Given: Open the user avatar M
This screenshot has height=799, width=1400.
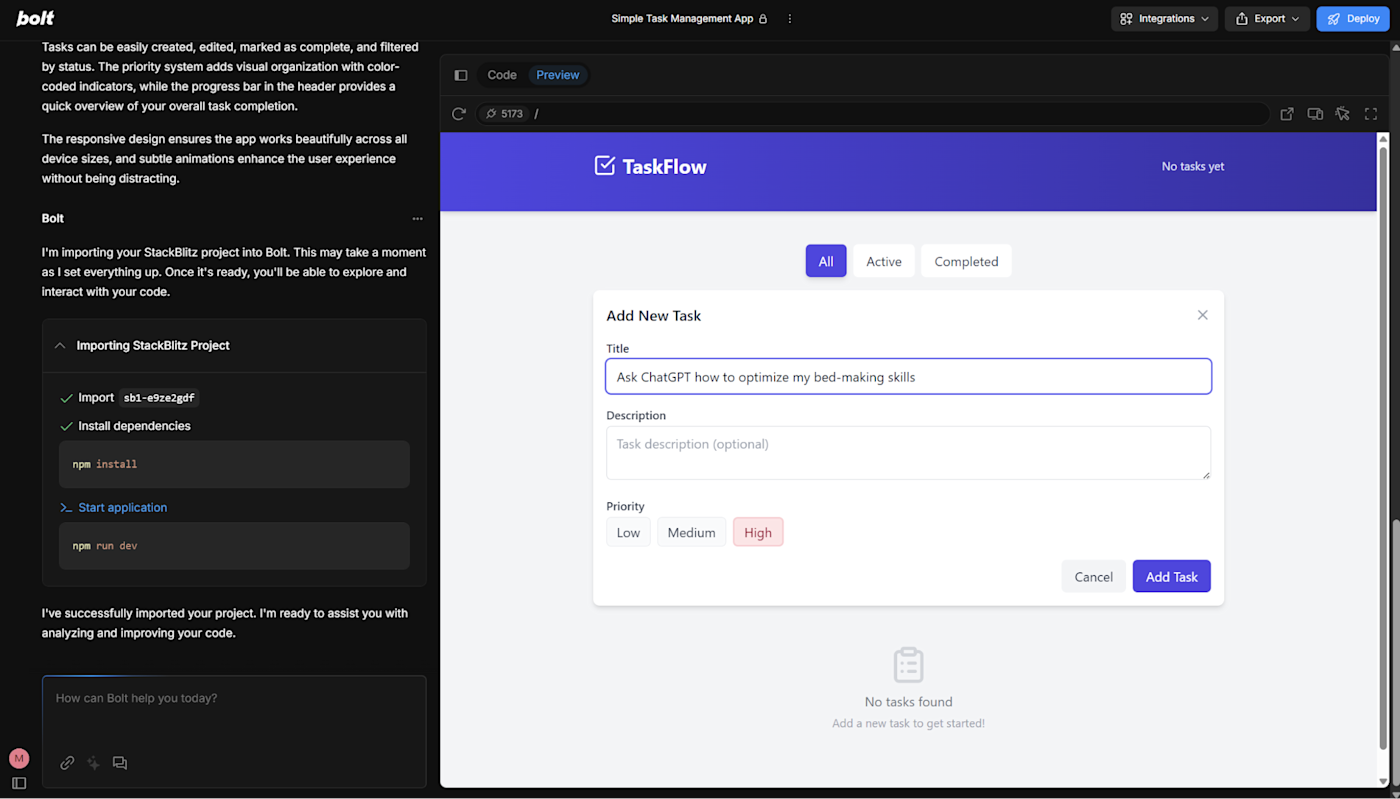Looking at the screenshot, I should (19, 758).
